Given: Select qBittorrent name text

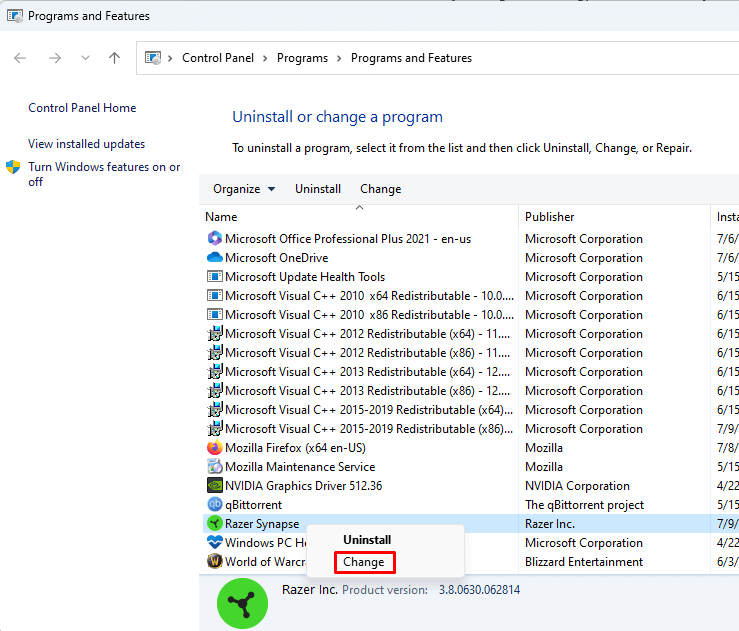Looking at the screenshot, I should click(254, 505).
